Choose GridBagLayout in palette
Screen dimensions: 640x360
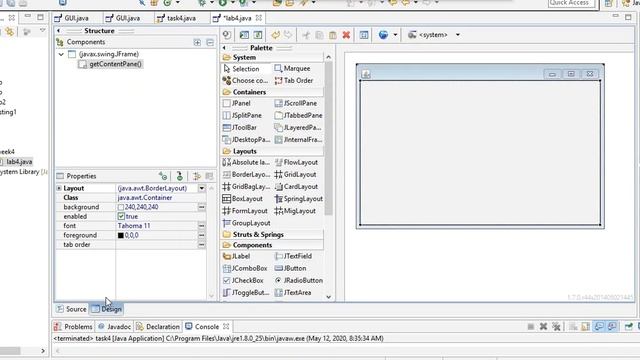click(246, 187)
